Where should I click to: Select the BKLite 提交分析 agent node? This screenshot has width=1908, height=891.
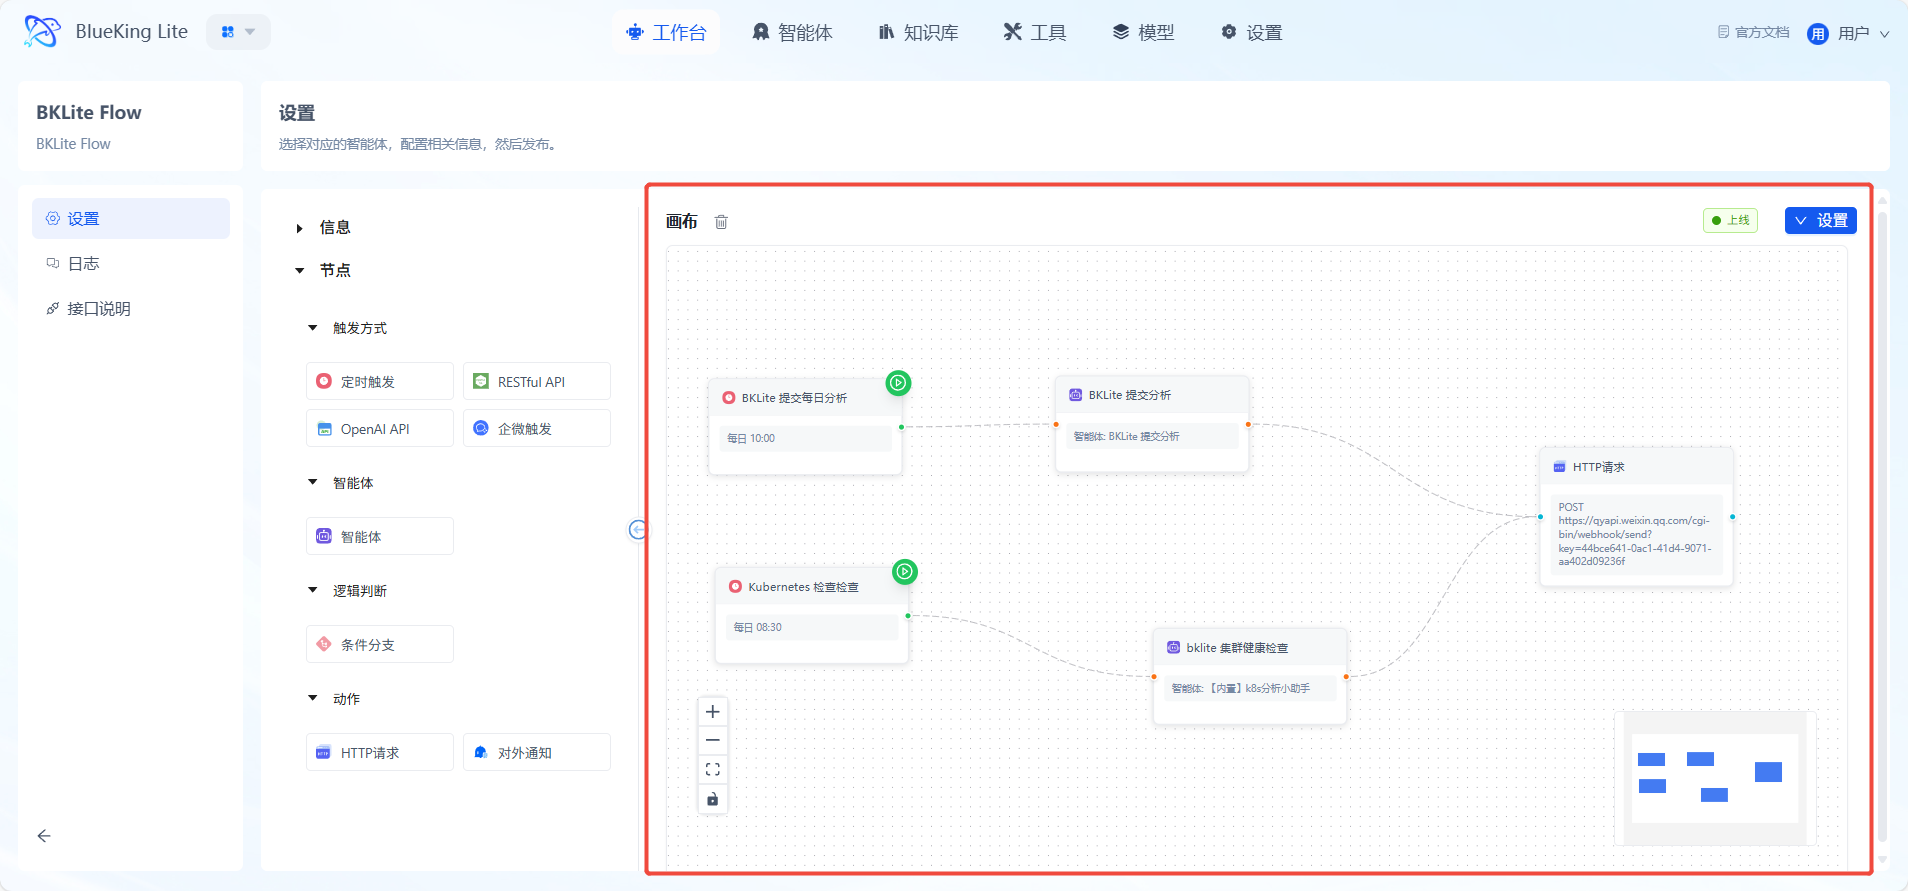tap(1152, 423)
